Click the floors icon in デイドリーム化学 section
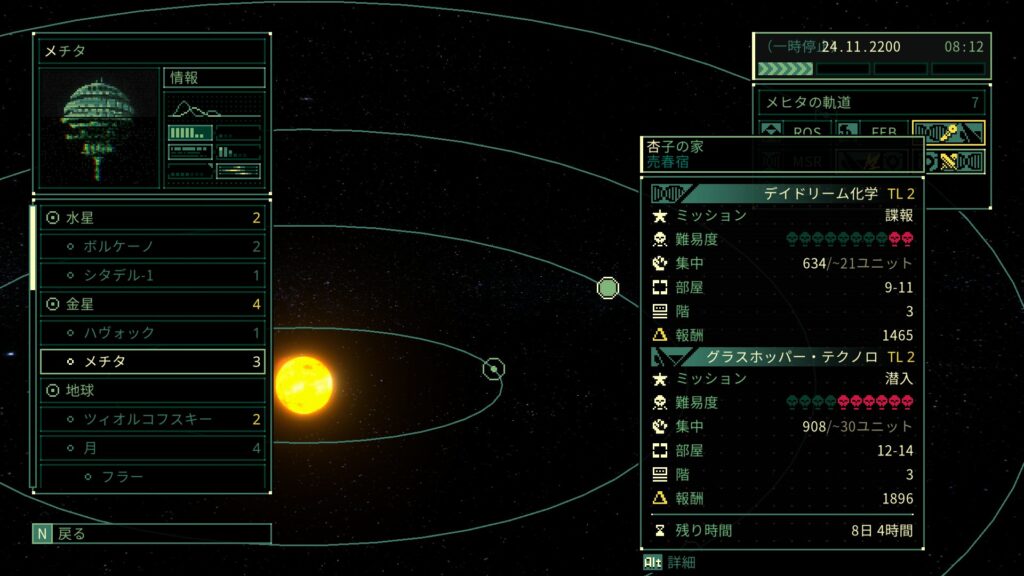1024x576 pixels. coord(660,312)
